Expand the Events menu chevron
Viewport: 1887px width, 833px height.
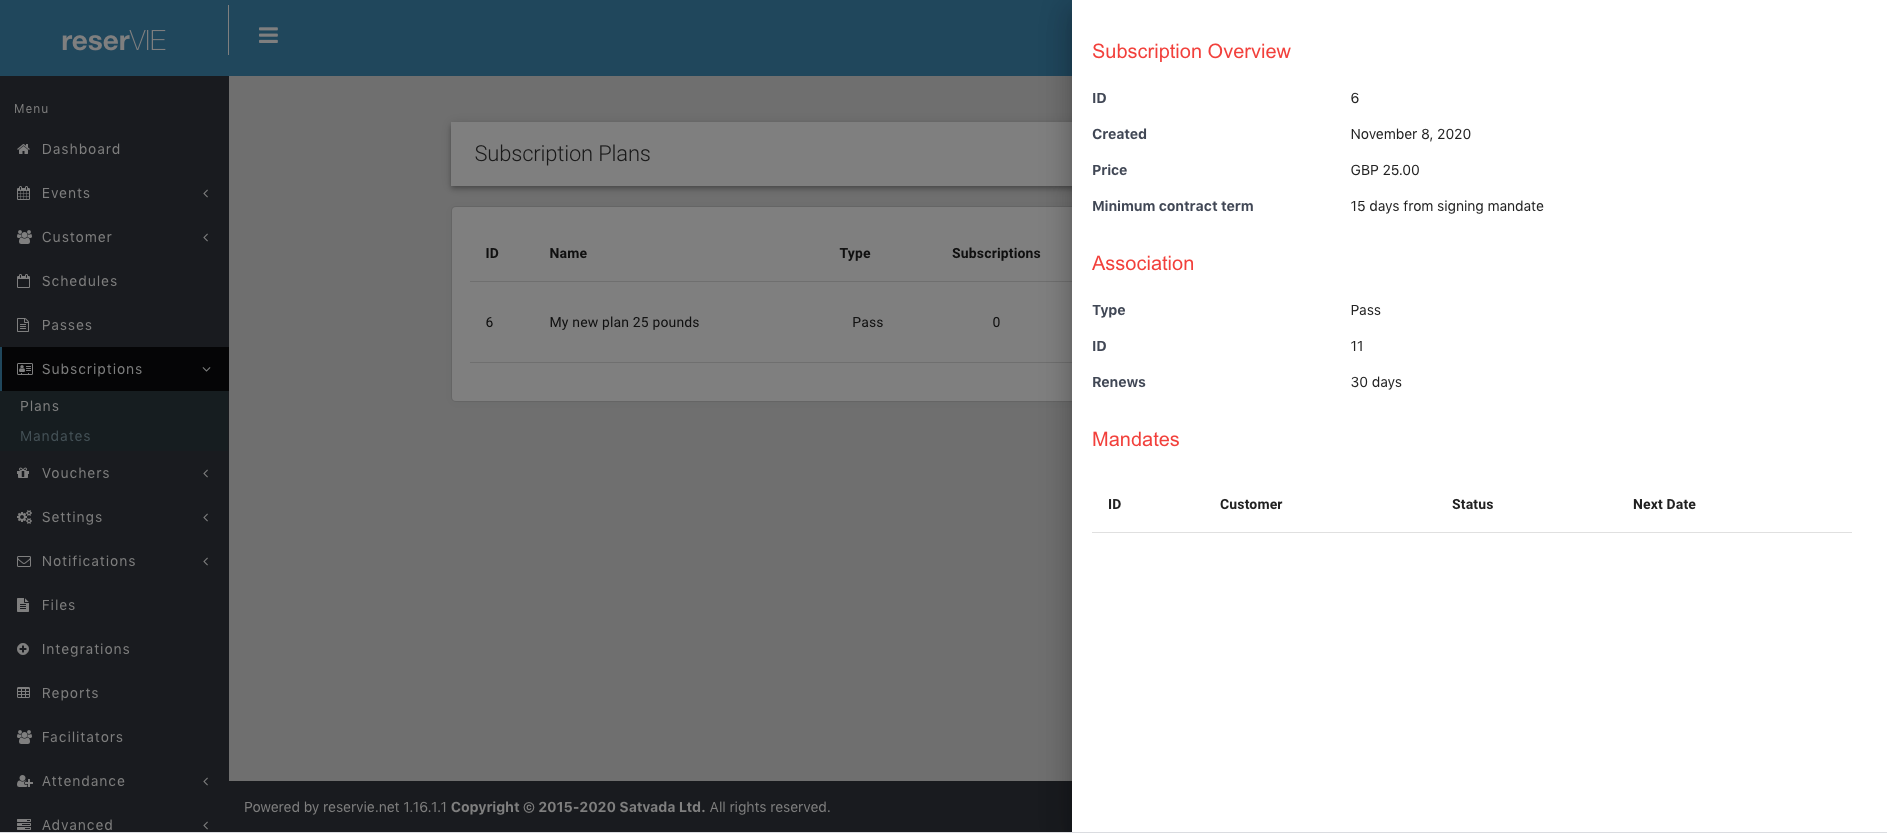point(206,193)
